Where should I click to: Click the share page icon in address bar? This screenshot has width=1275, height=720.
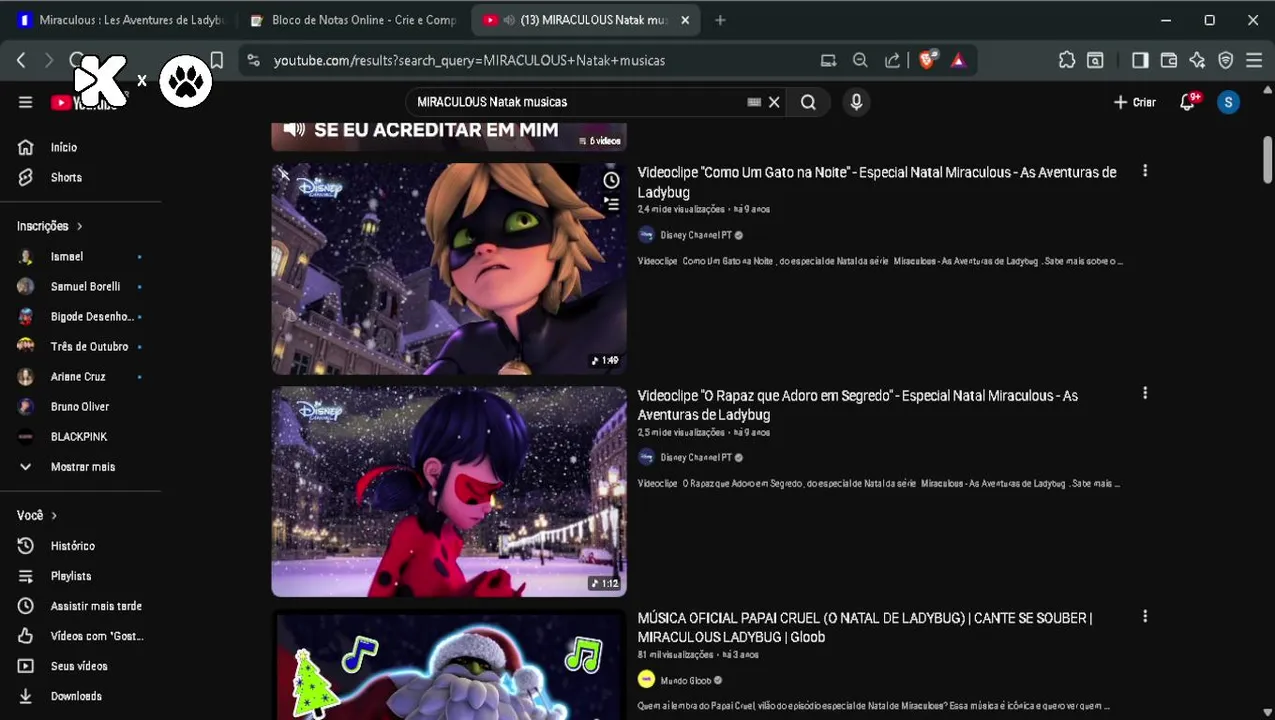click(892, 60)
